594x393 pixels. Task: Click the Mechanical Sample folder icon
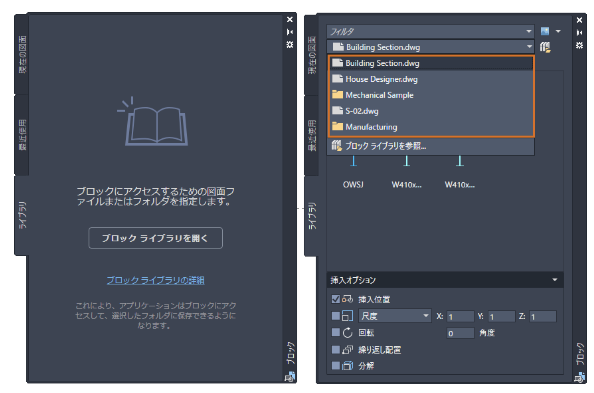[337, 94]
